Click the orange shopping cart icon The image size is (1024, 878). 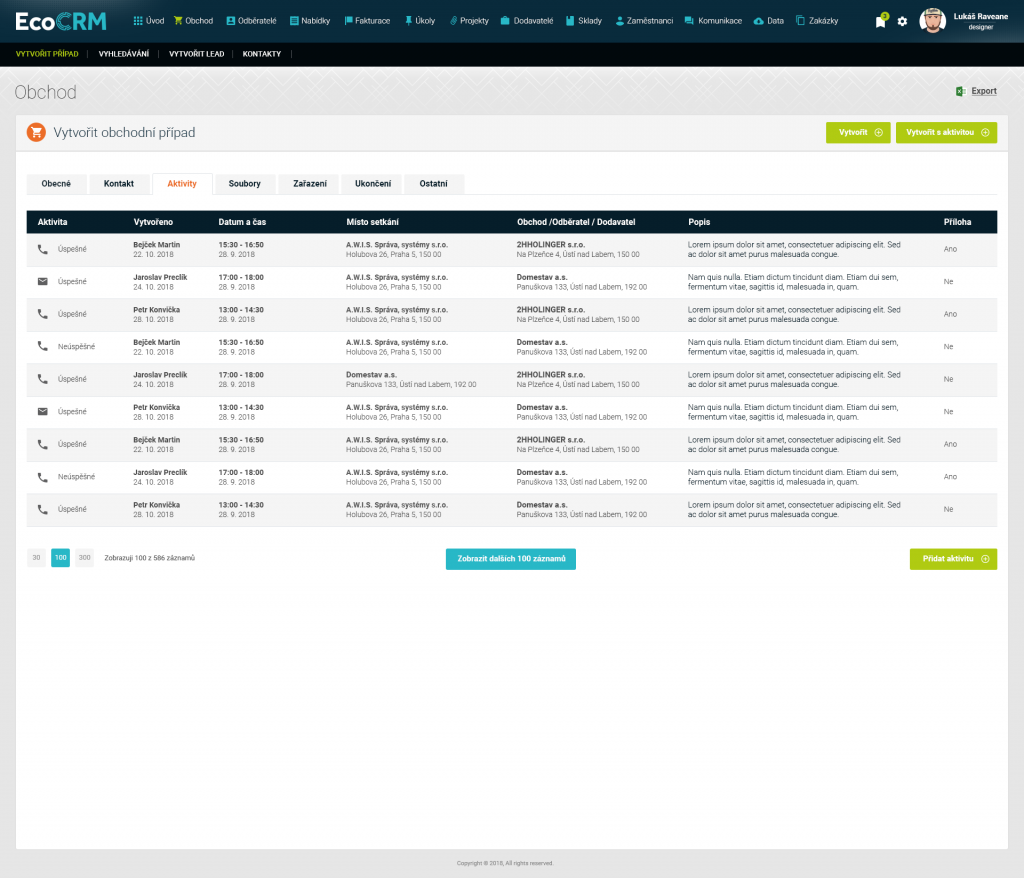(36, 132)
